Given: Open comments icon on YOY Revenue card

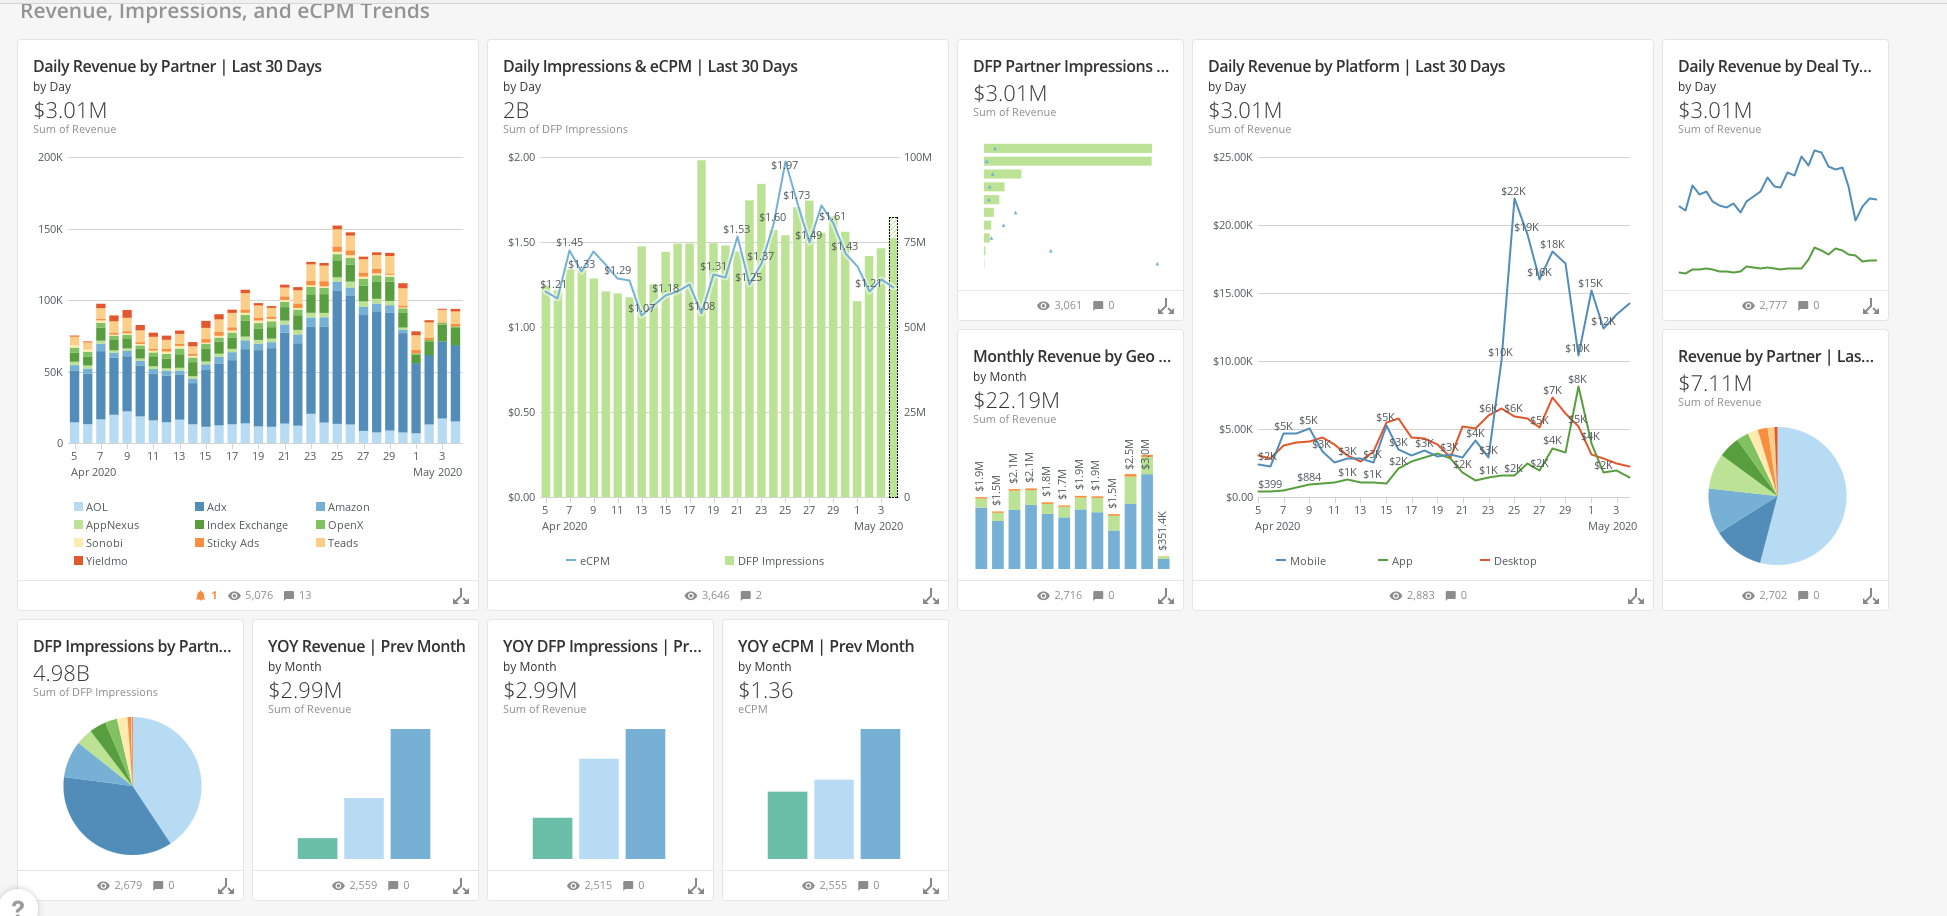Looking at the screenshot, I should 393,886.
